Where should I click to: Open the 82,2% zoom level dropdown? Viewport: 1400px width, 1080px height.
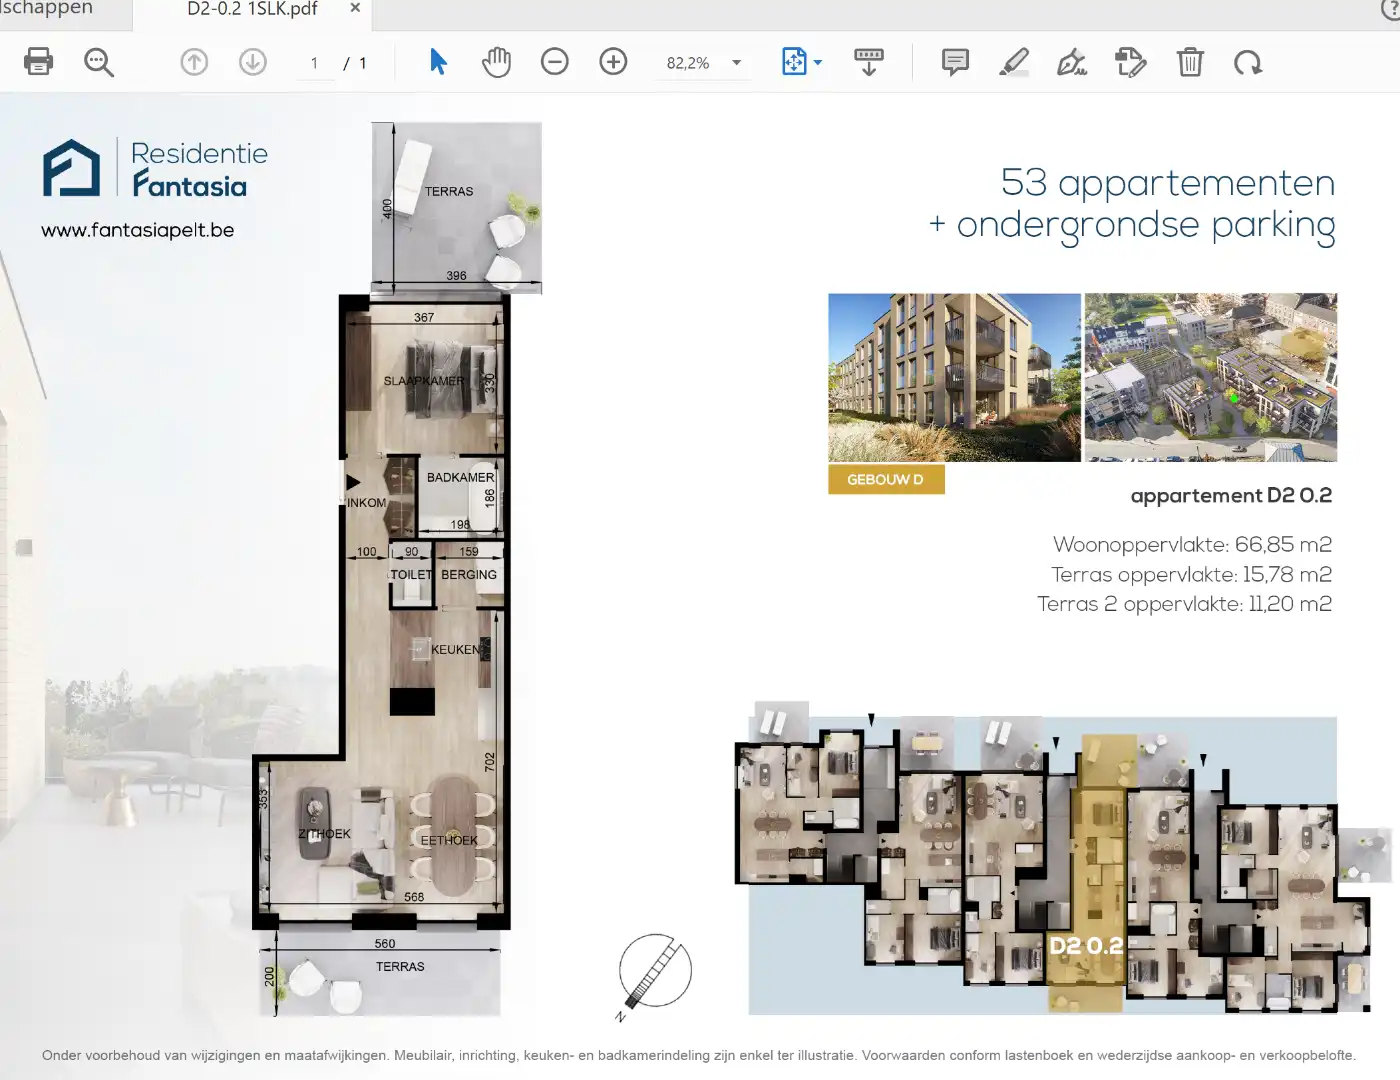pyautogui.click(x=736, y=63)
